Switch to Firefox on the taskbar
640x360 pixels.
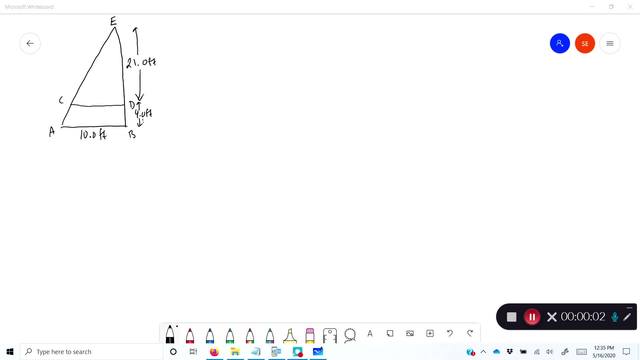(214, 351)
